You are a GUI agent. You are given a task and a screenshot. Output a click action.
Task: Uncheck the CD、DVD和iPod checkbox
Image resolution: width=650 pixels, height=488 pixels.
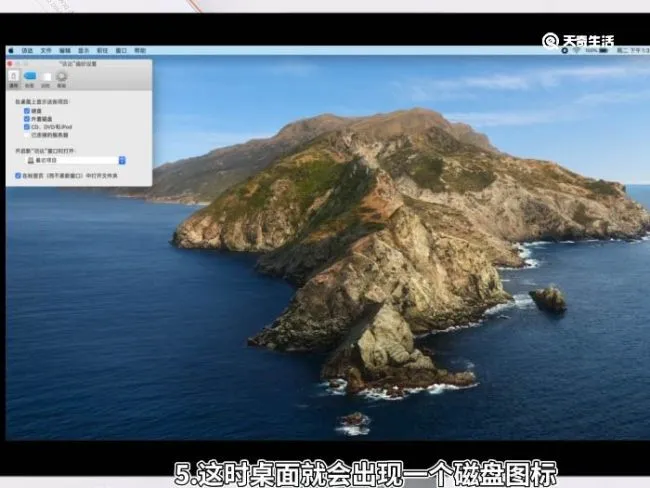27,126
